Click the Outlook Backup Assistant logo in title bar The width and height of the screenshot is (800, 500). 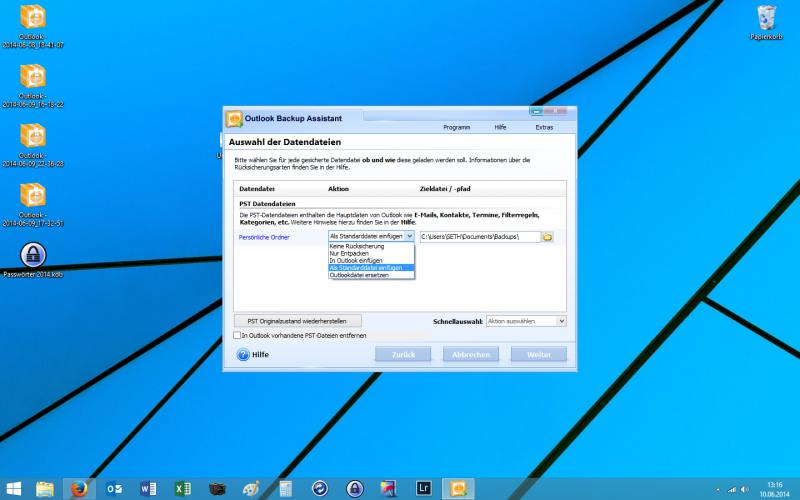pyautogui.click(x=234, y=118)
